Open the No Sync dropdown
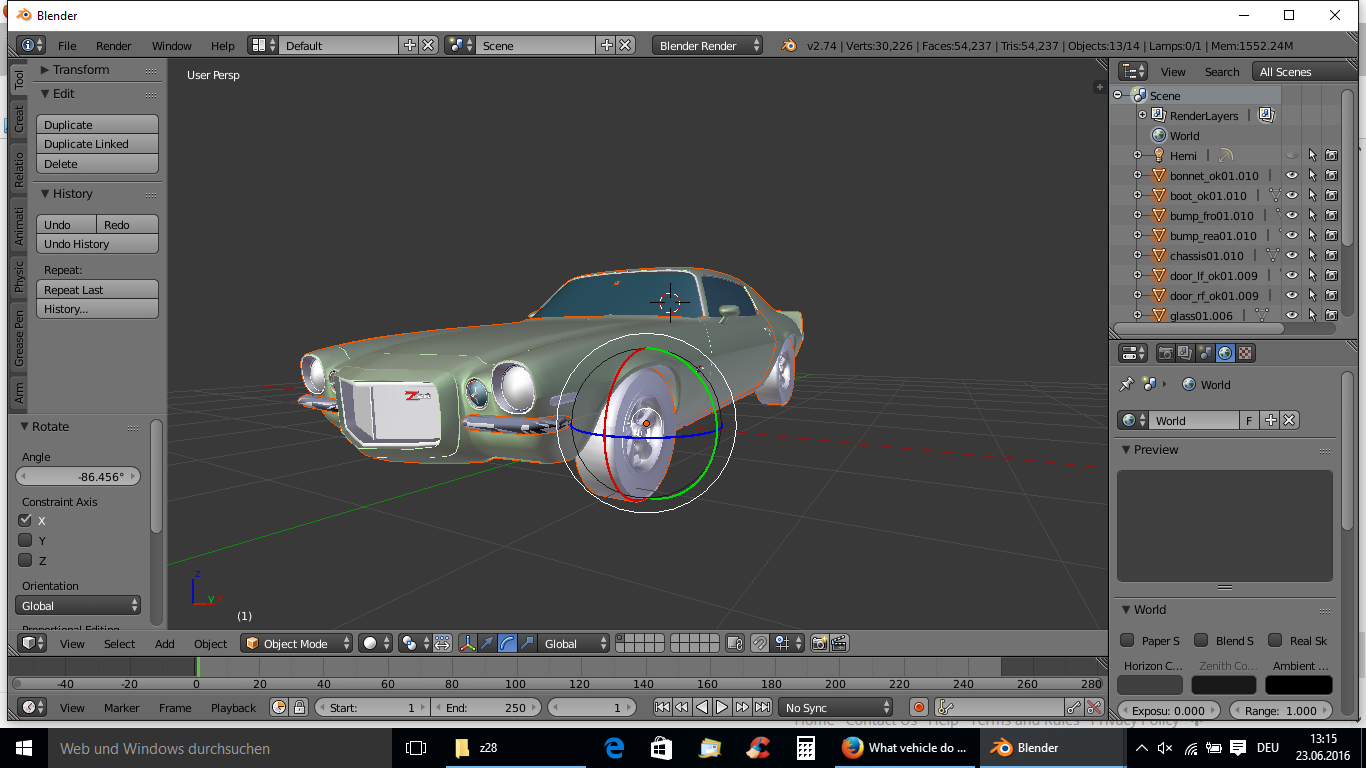The width and height of the screenshot is (1366, 768). (836, 707)
